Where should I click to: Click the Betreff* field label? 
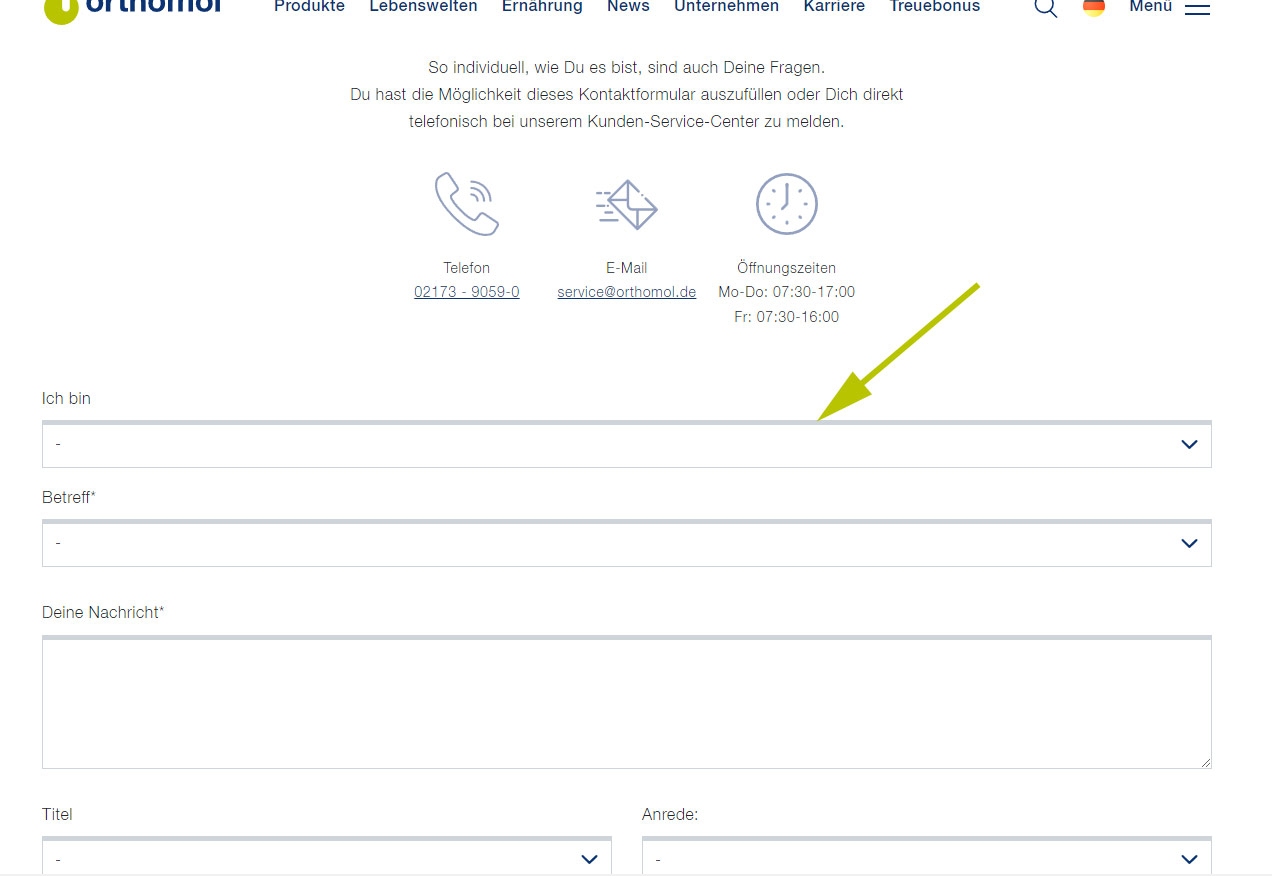coord(69,497)
